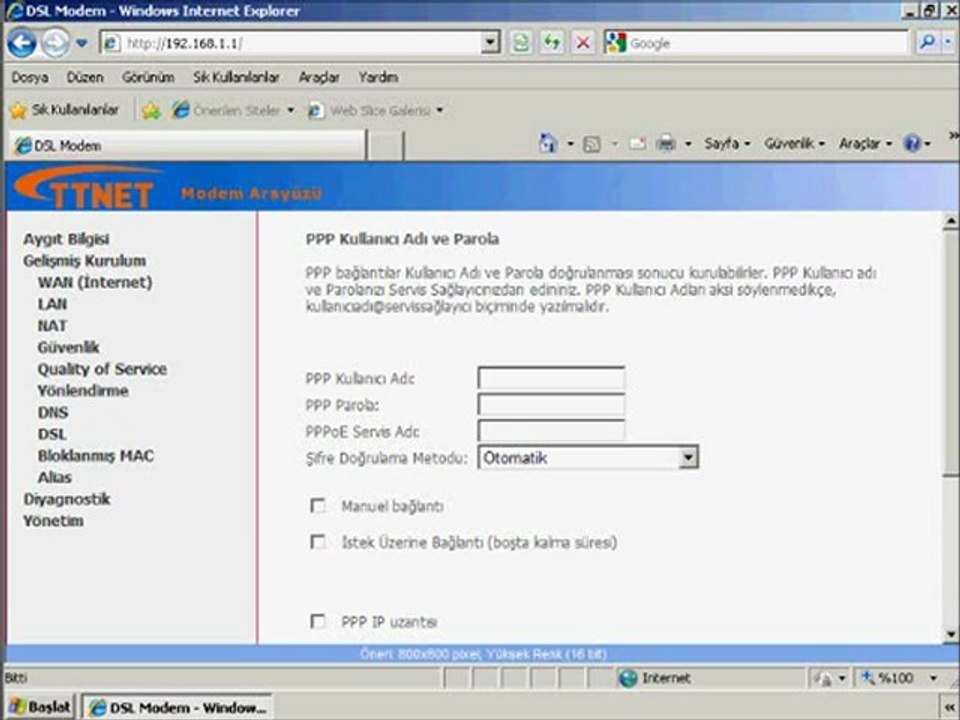Click inside the Google search box
This screenshot has width=960, height=720.
pyautogui.click(x=767, y=43)
